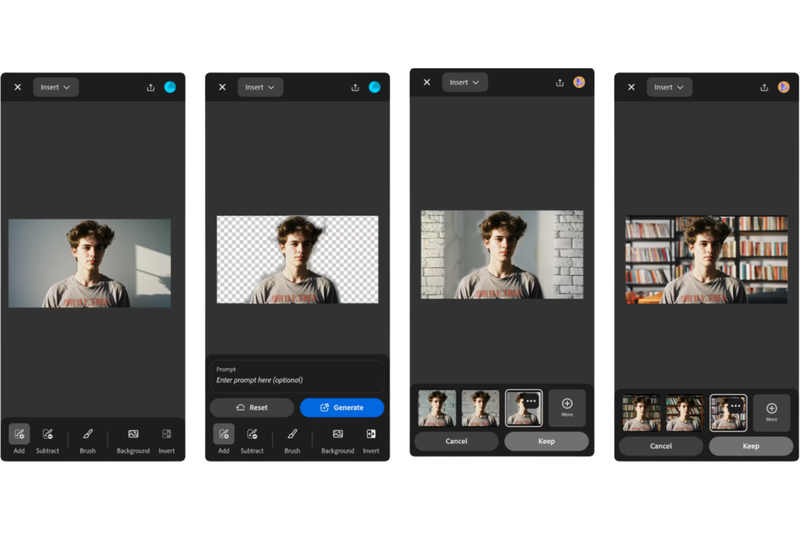Select Subtract tool in the original photo screen
800x533 pixels.
[47, 435]
